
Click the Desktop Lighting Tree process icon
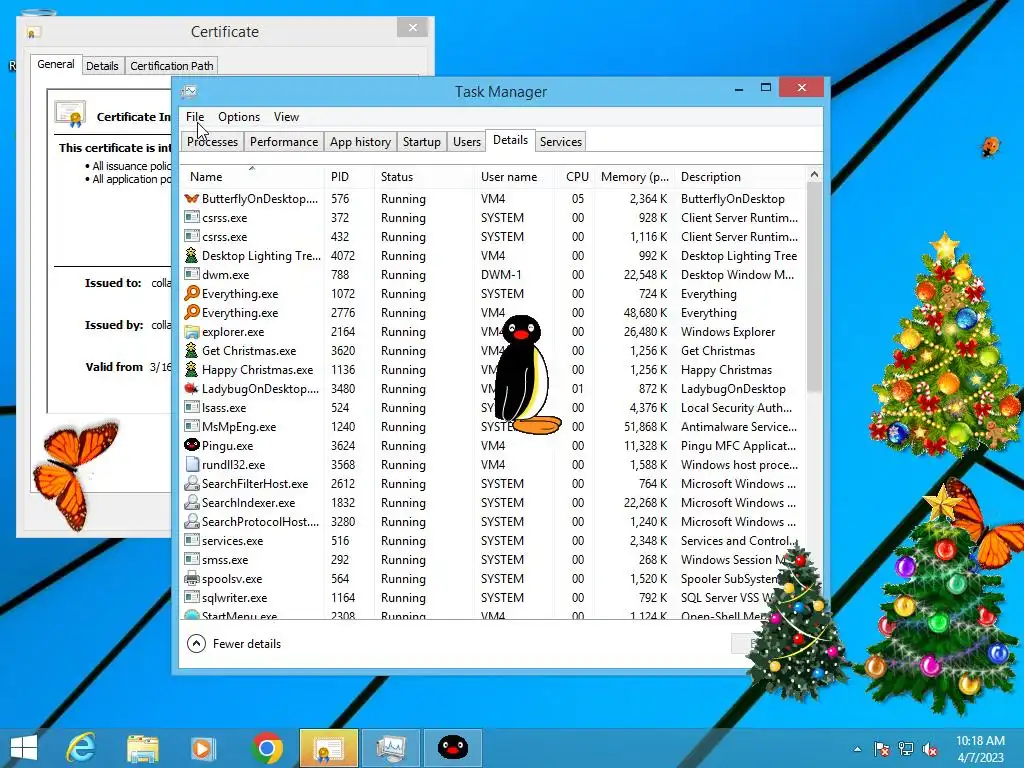(x=191, y=255)
